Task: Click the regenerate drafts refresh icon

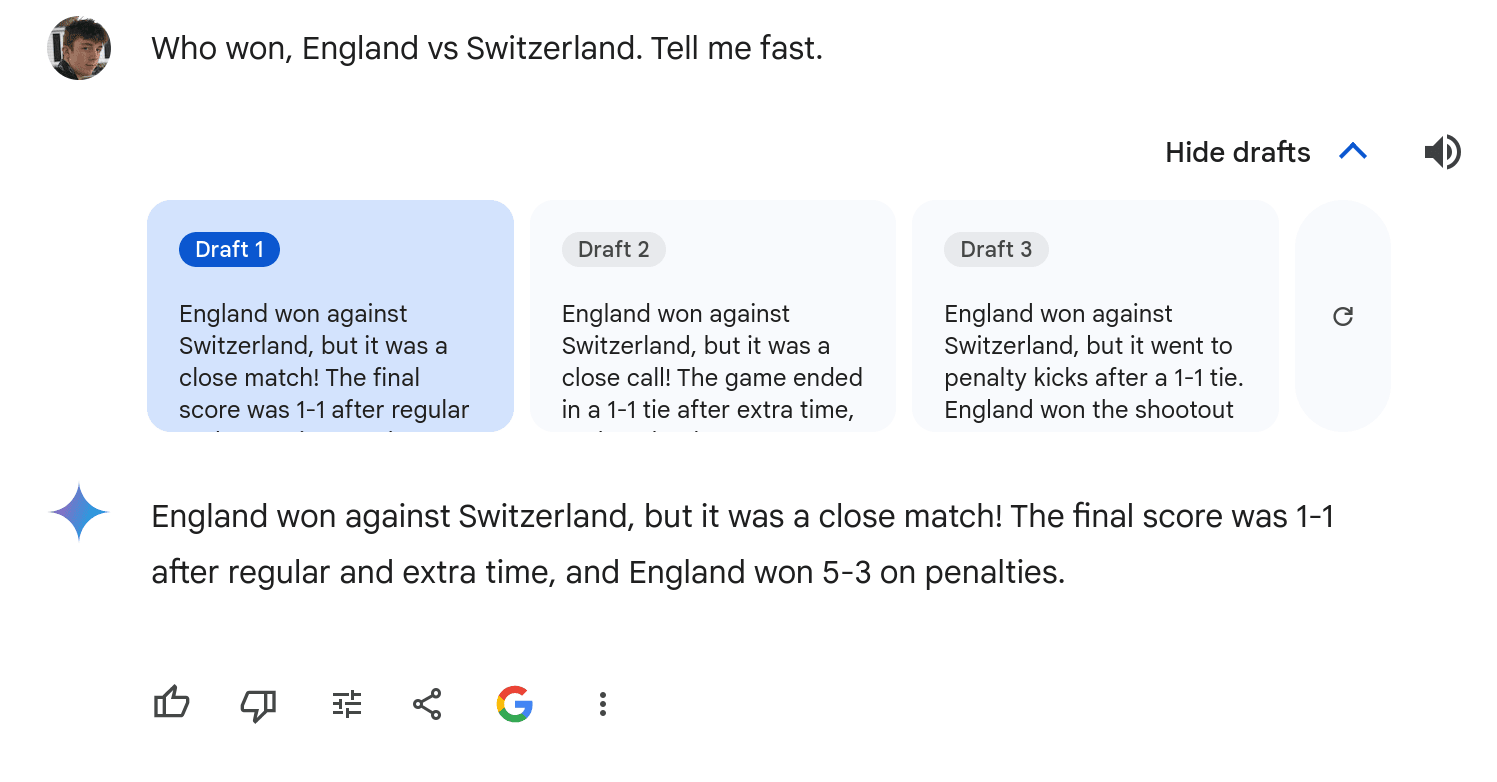Action: [1343, 316]
